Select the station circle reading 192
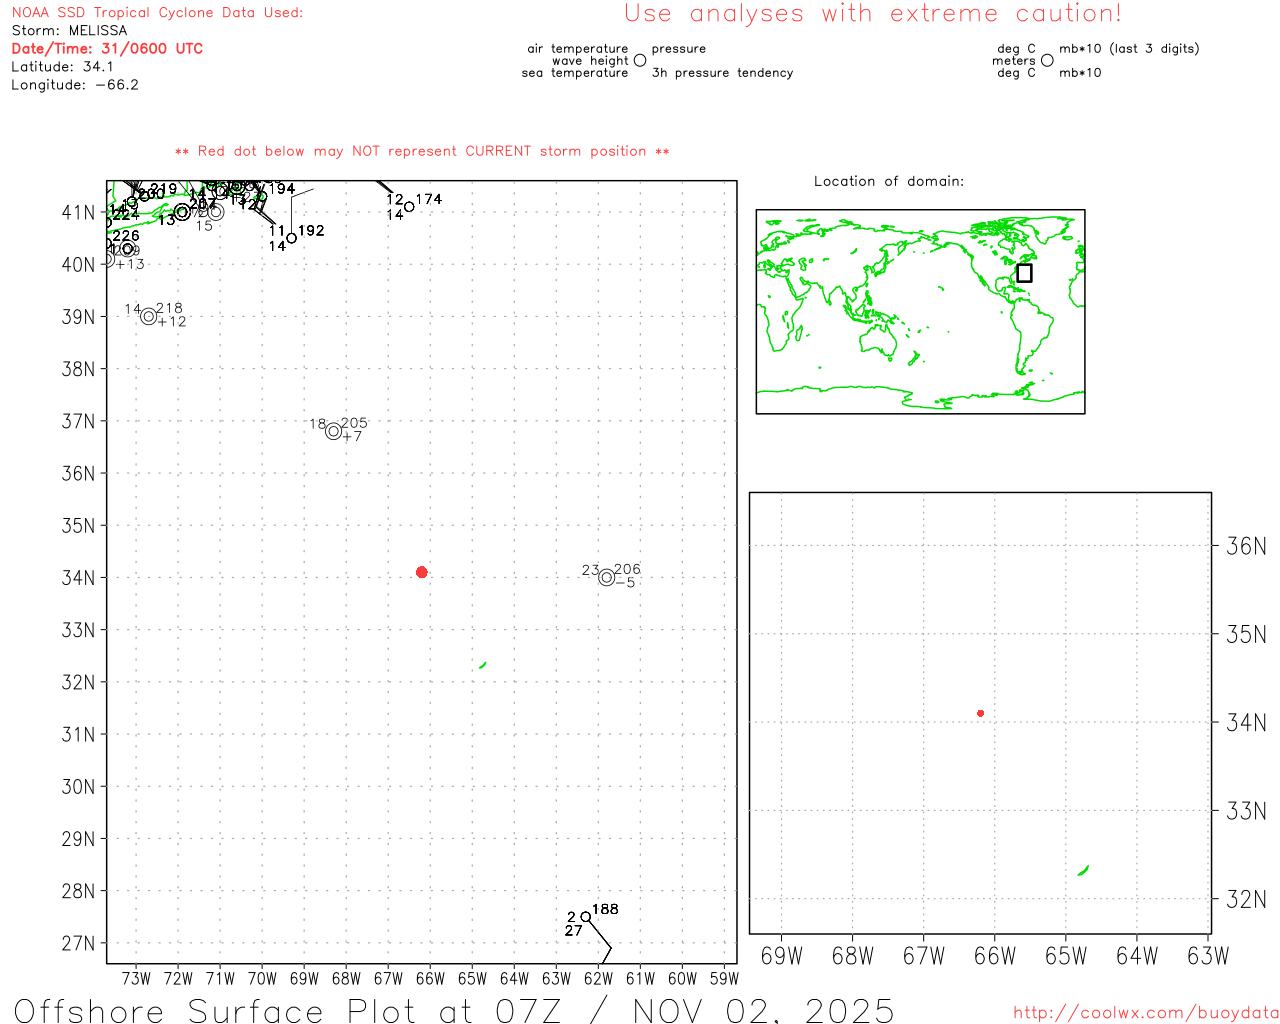The height and width of the screenshot is (1024, 1280). coord(291,238)
